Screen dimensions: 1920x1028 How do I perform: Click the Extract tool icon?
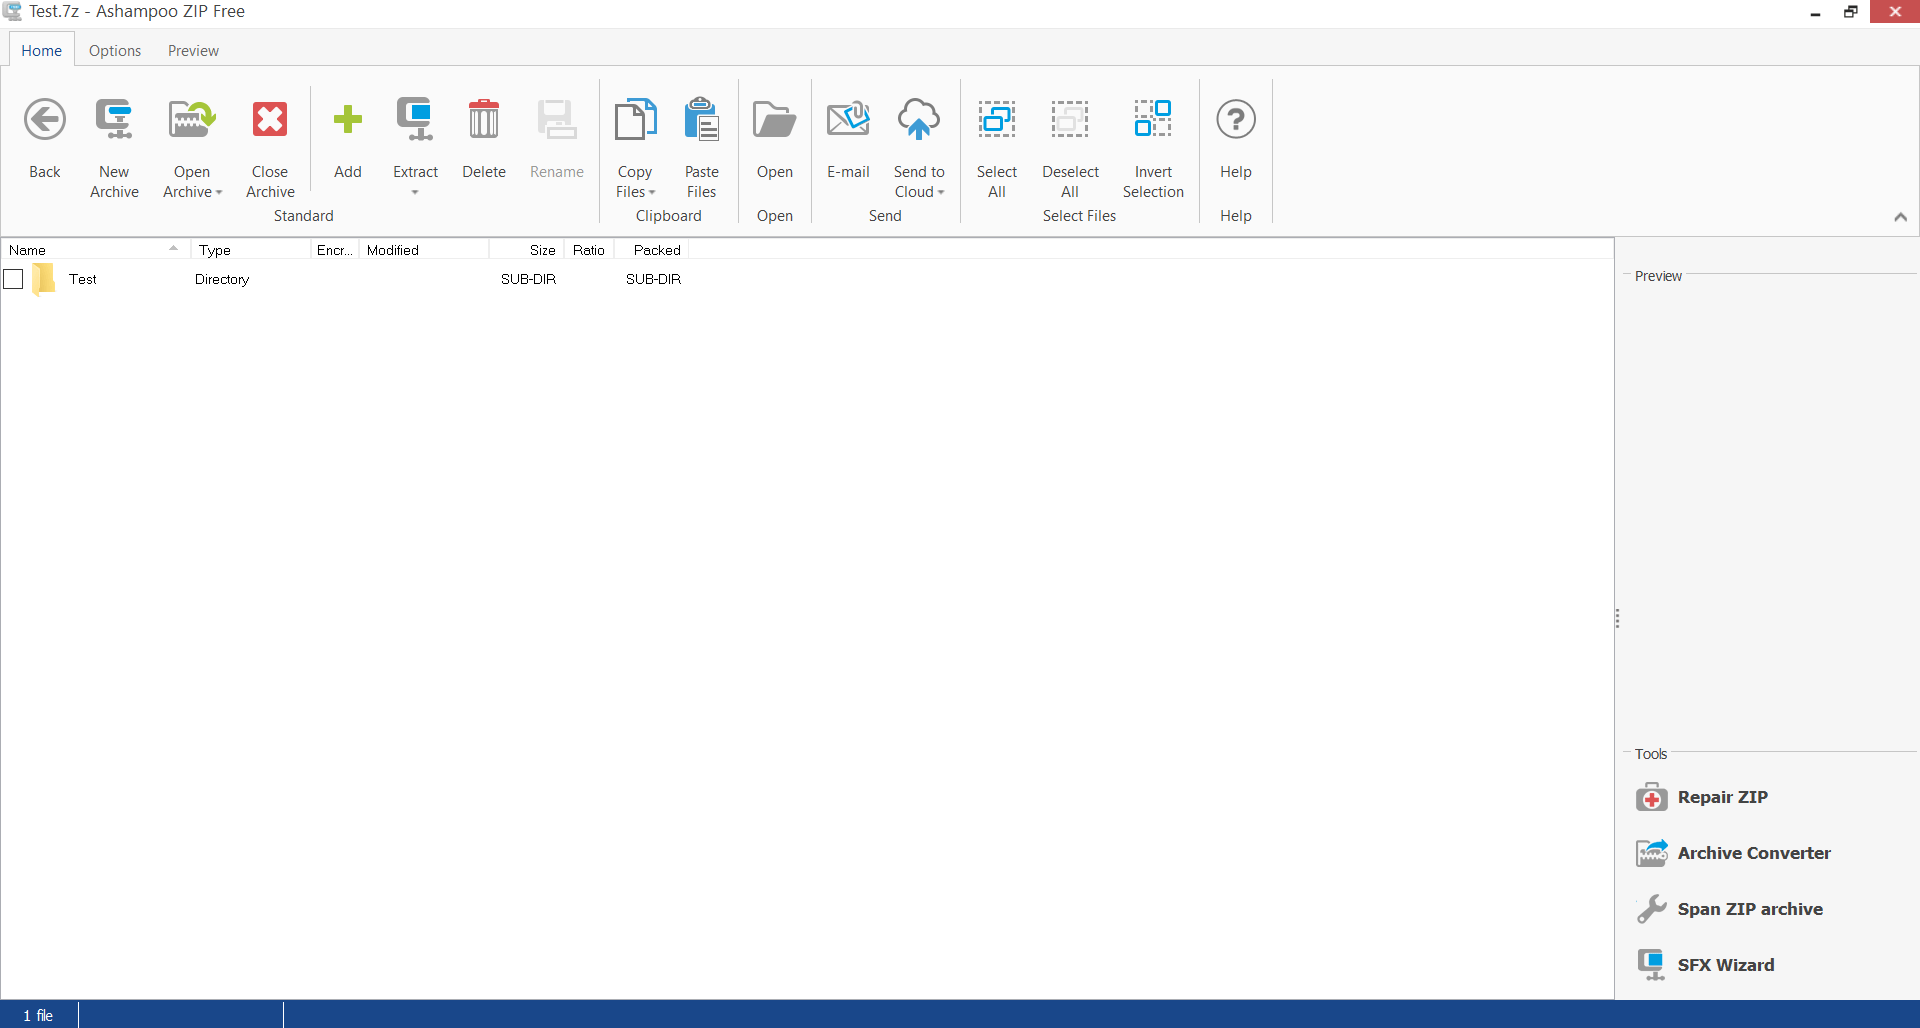point(415,119)
